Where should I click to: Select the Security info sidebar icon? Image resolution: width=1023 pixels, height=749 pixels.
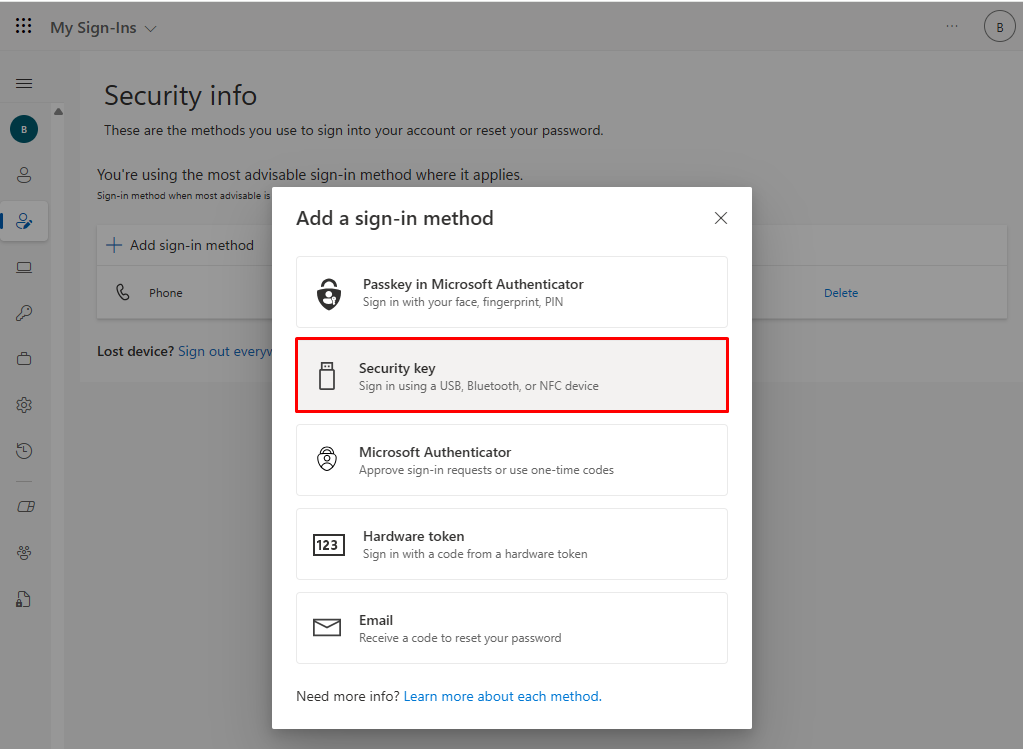[24, 221]
